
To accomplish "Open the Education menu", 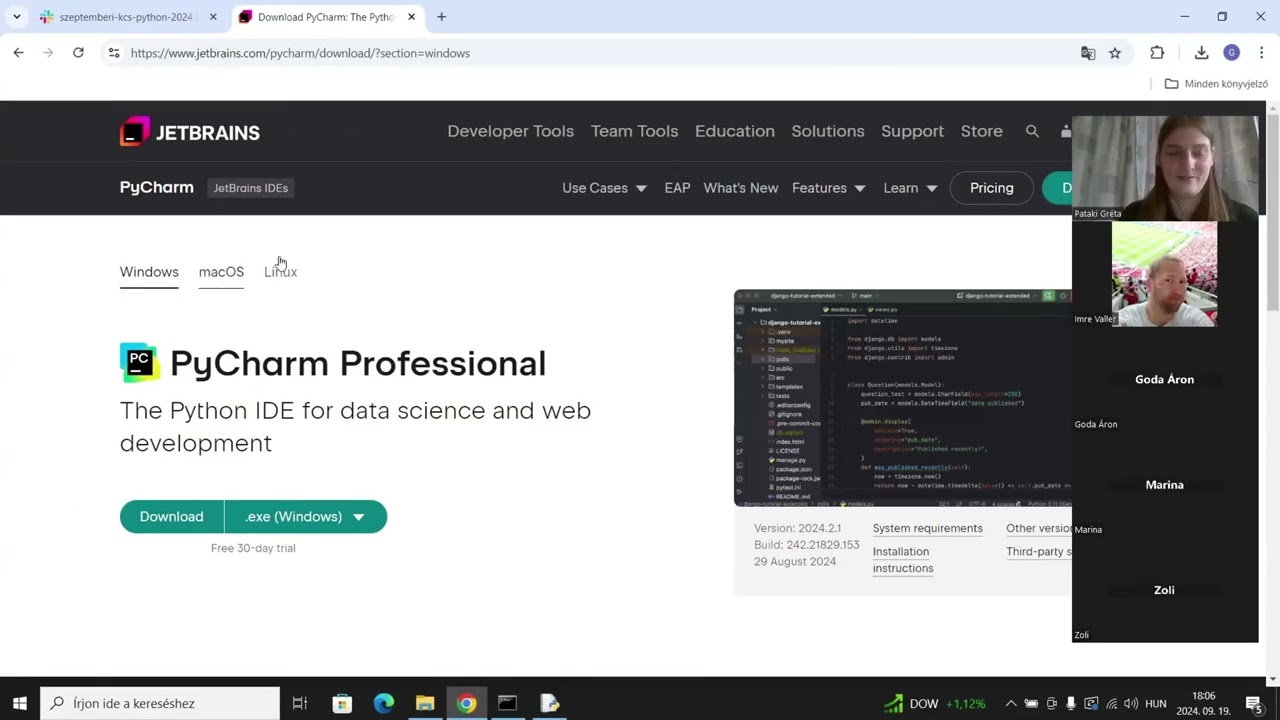I will pyautogui.click(x=734, y=131).
